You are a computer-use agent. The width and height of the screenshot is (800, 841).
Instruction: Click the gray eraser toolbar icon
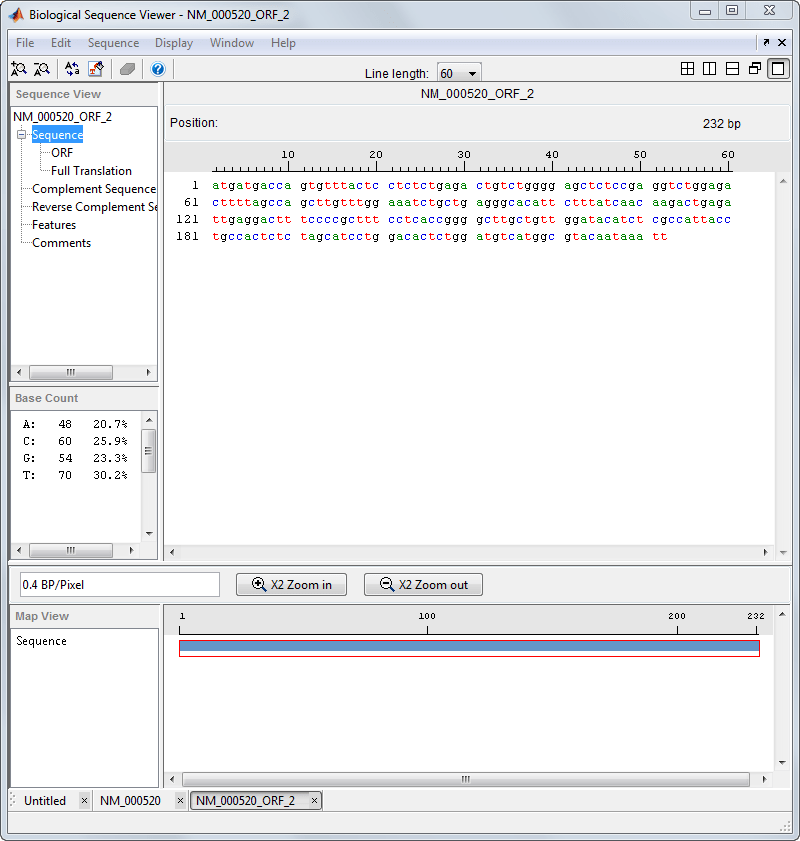tap(128, 69)
